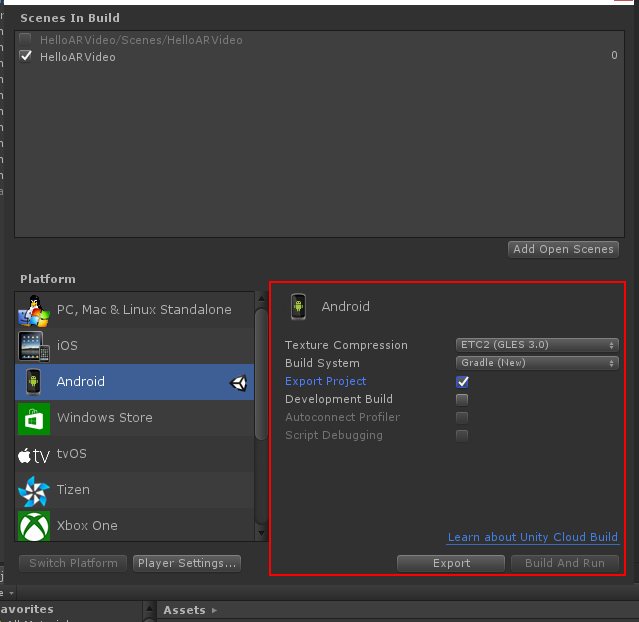Click the platform list scrollbar thumb

coord(262,374)
